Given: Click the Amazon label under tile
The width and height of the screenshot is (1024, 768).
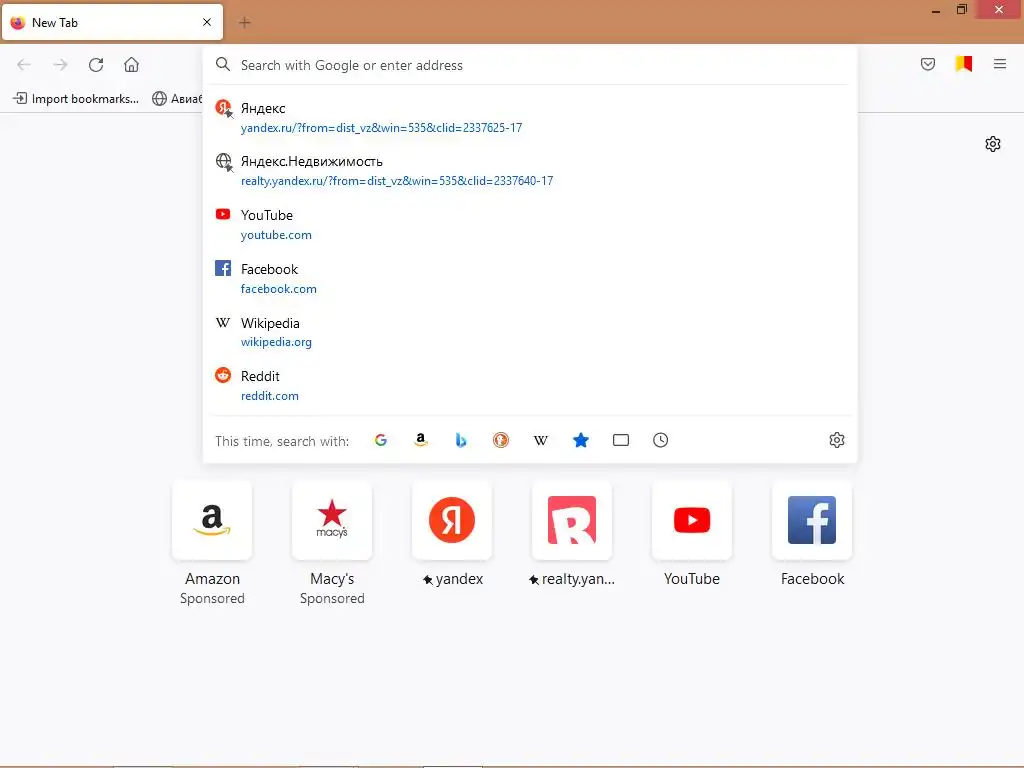Looking at the screenshot, I should point(212,579).
